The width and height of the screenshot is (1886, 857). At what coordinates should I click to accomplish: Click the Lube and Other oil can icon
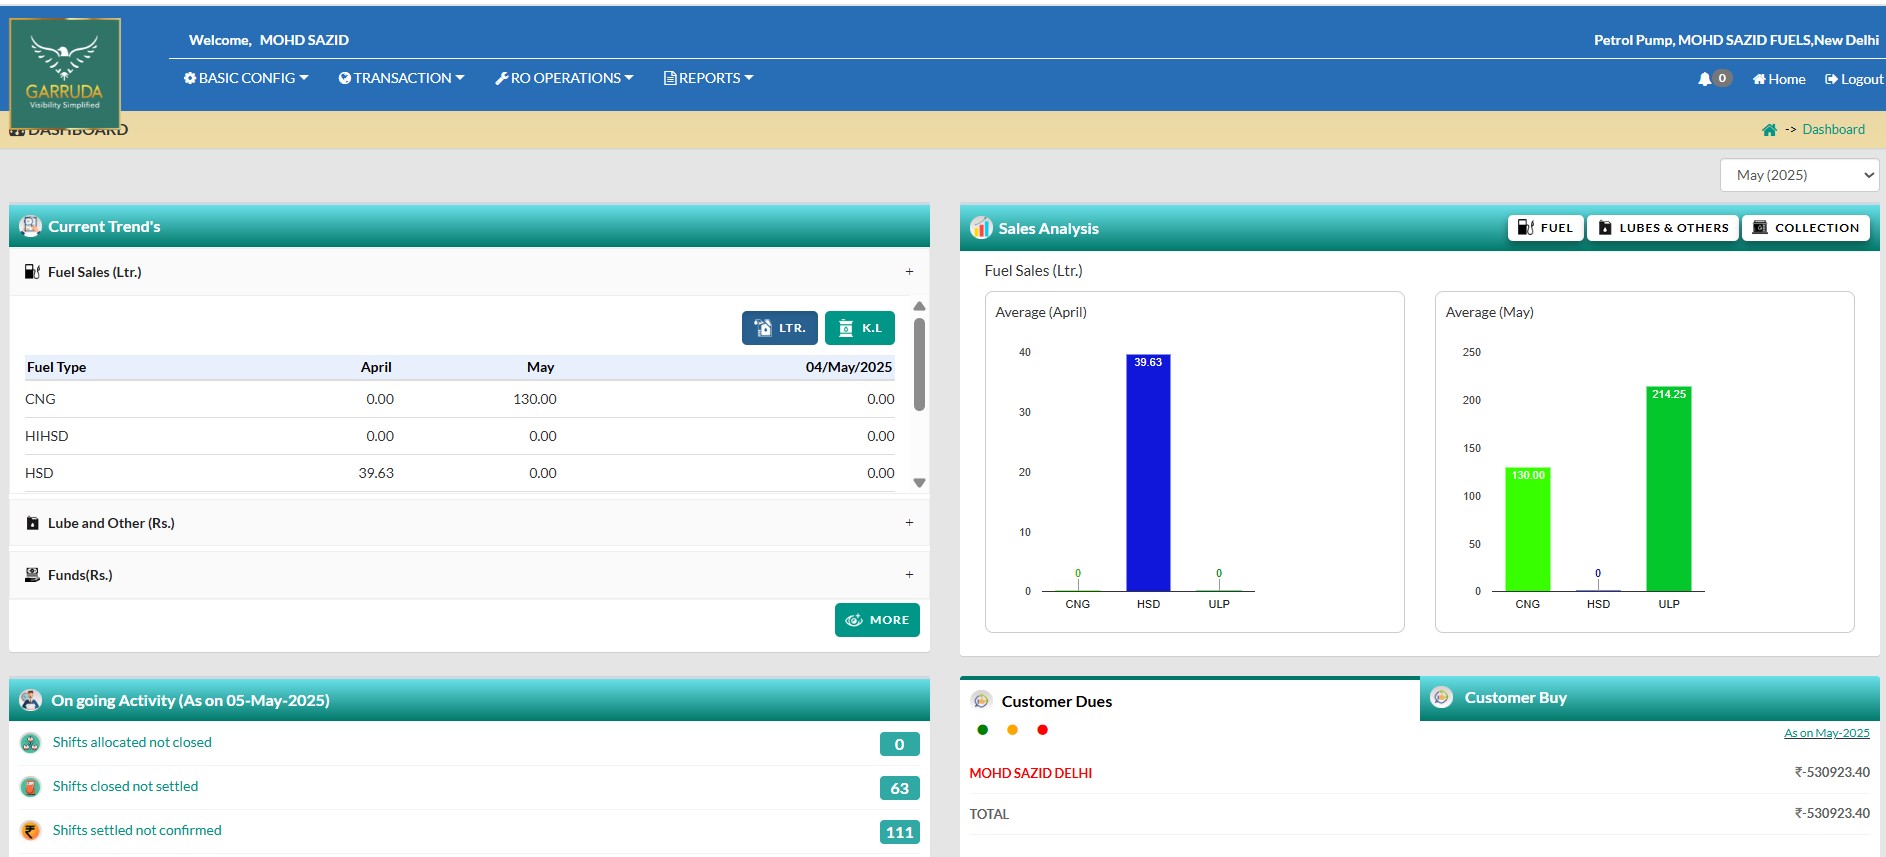click(33, 523)
